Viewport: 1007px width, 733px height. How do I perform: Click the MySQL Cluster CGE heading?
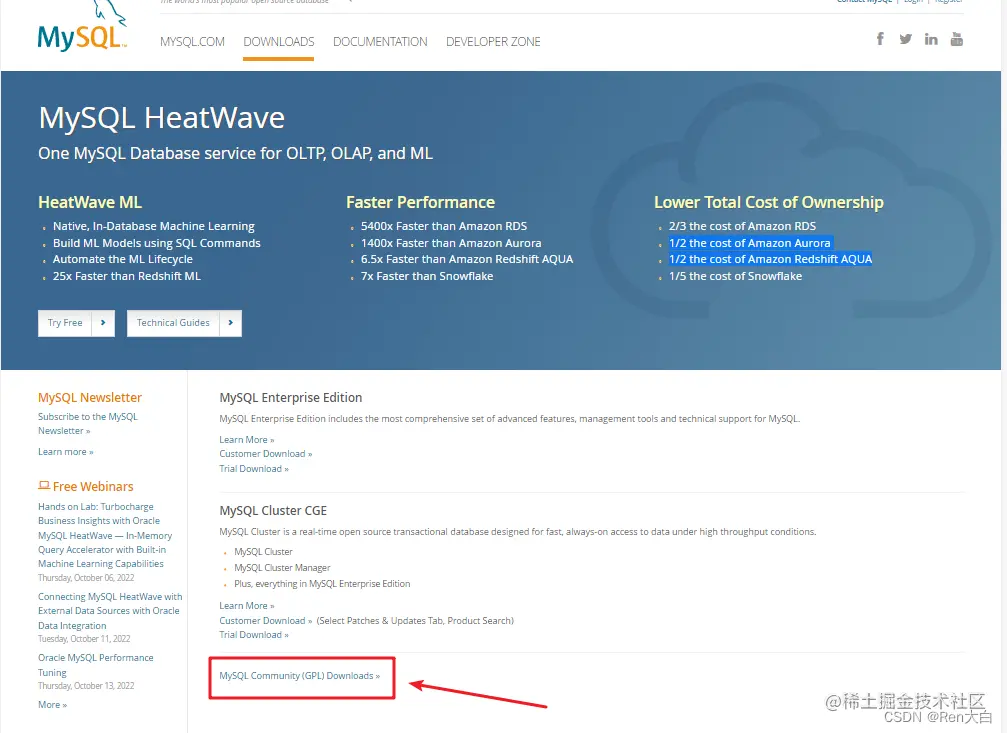point(273,511)
